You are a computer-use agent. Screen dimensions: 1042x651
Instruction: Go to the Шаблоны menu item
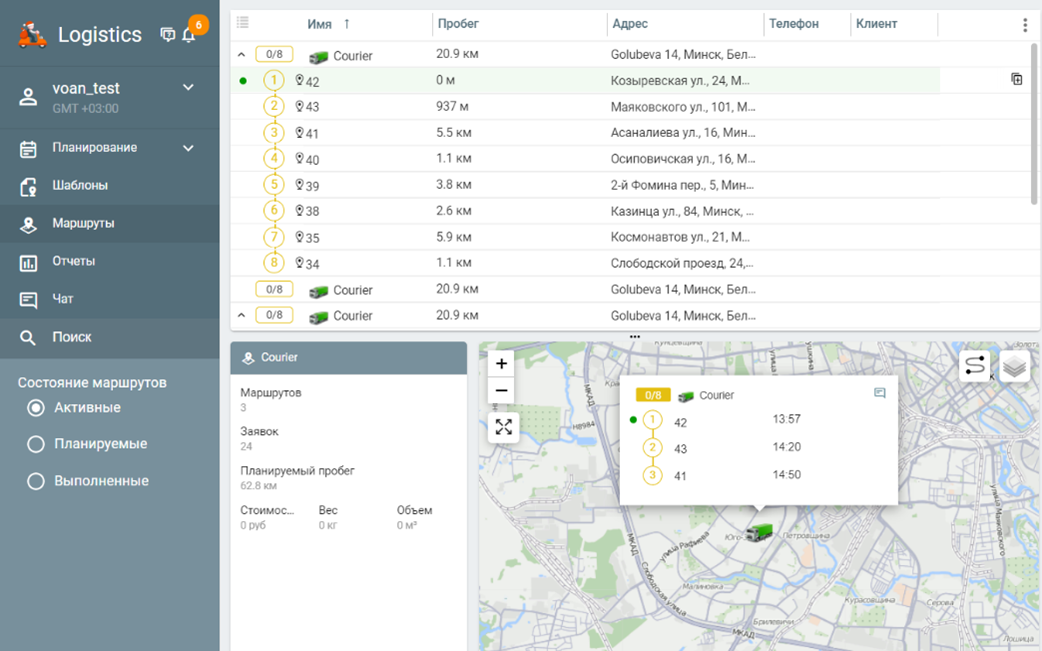80,185
